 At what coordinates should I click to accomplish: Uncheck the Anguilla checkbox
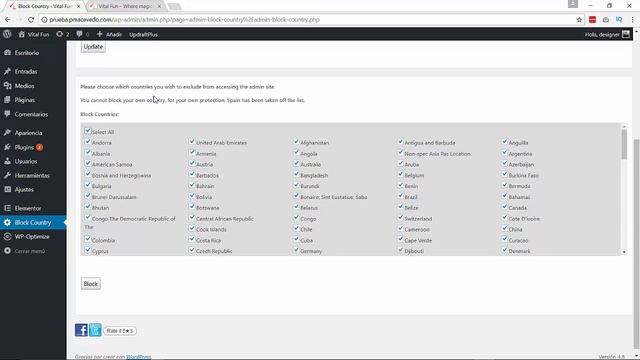(x=504, y=142)
